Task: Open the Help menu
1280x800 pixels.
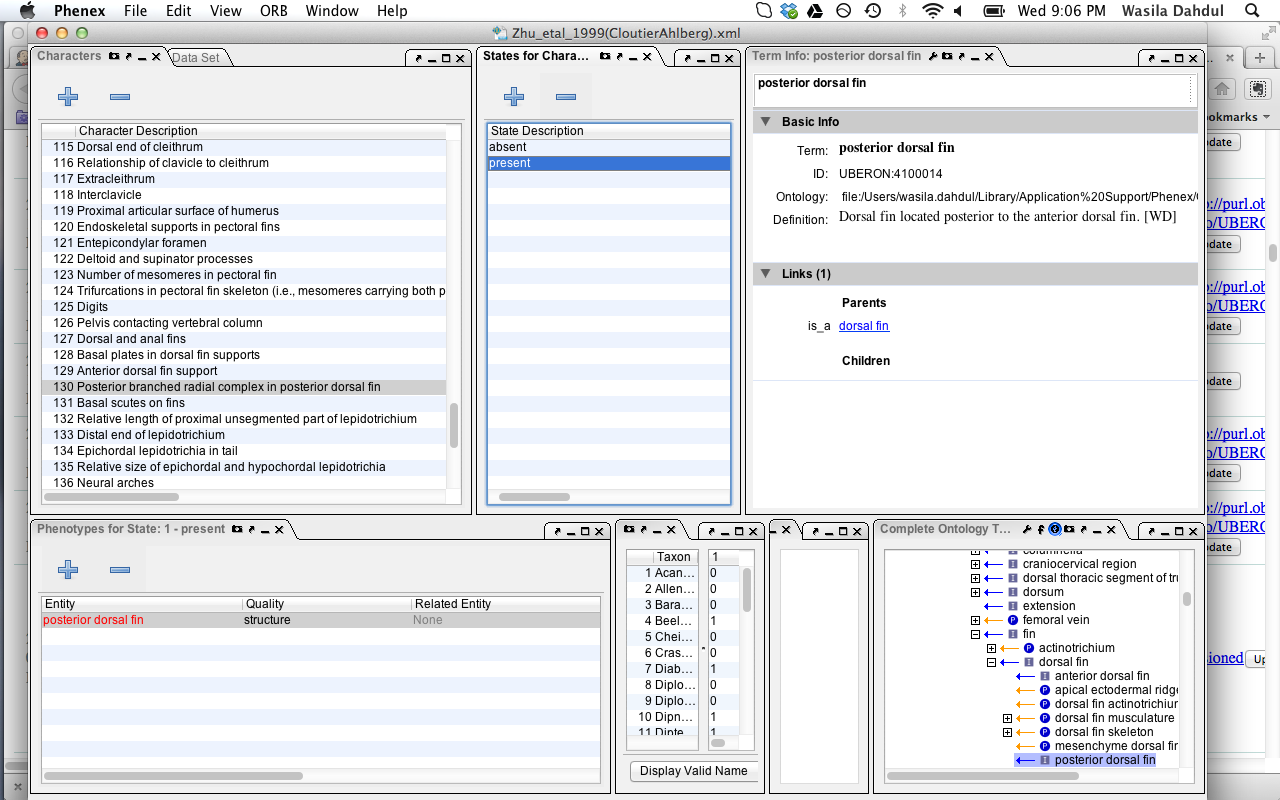Action: (x=392, y=11)
